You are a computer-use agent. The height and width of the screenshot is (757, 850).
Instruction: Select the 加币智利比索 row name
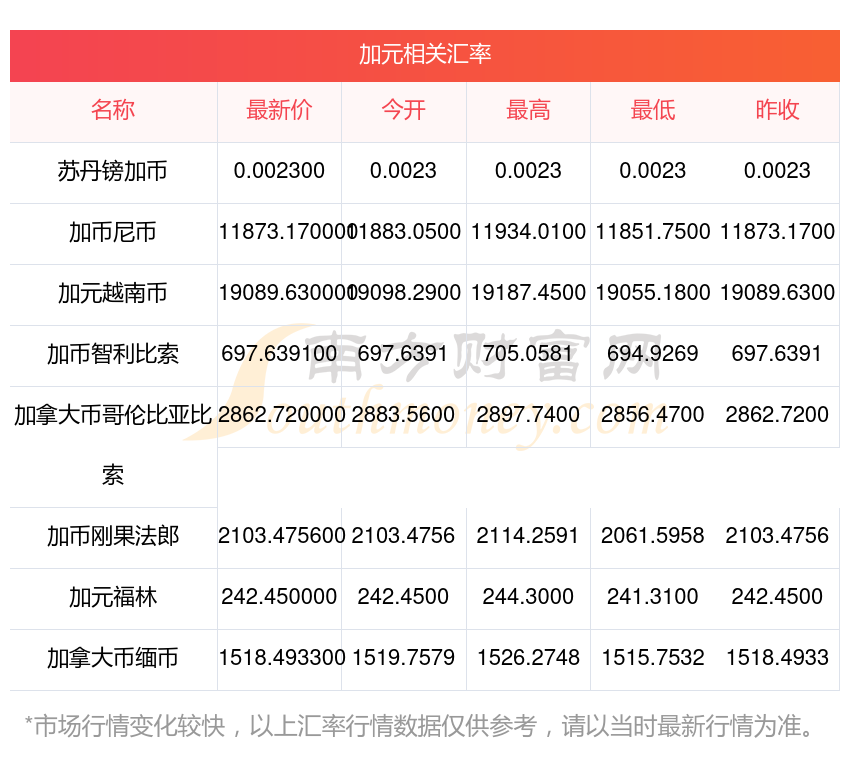click(113, 354)
